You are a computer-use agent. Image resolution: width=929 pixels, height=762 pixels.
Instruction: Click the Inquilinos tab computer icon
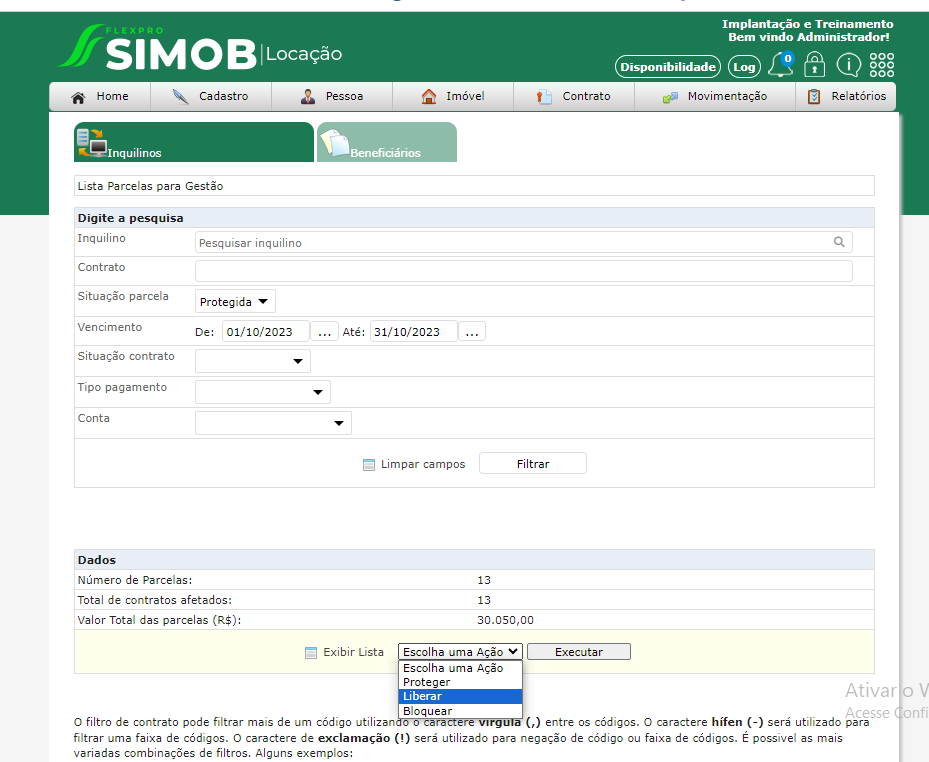92,143
